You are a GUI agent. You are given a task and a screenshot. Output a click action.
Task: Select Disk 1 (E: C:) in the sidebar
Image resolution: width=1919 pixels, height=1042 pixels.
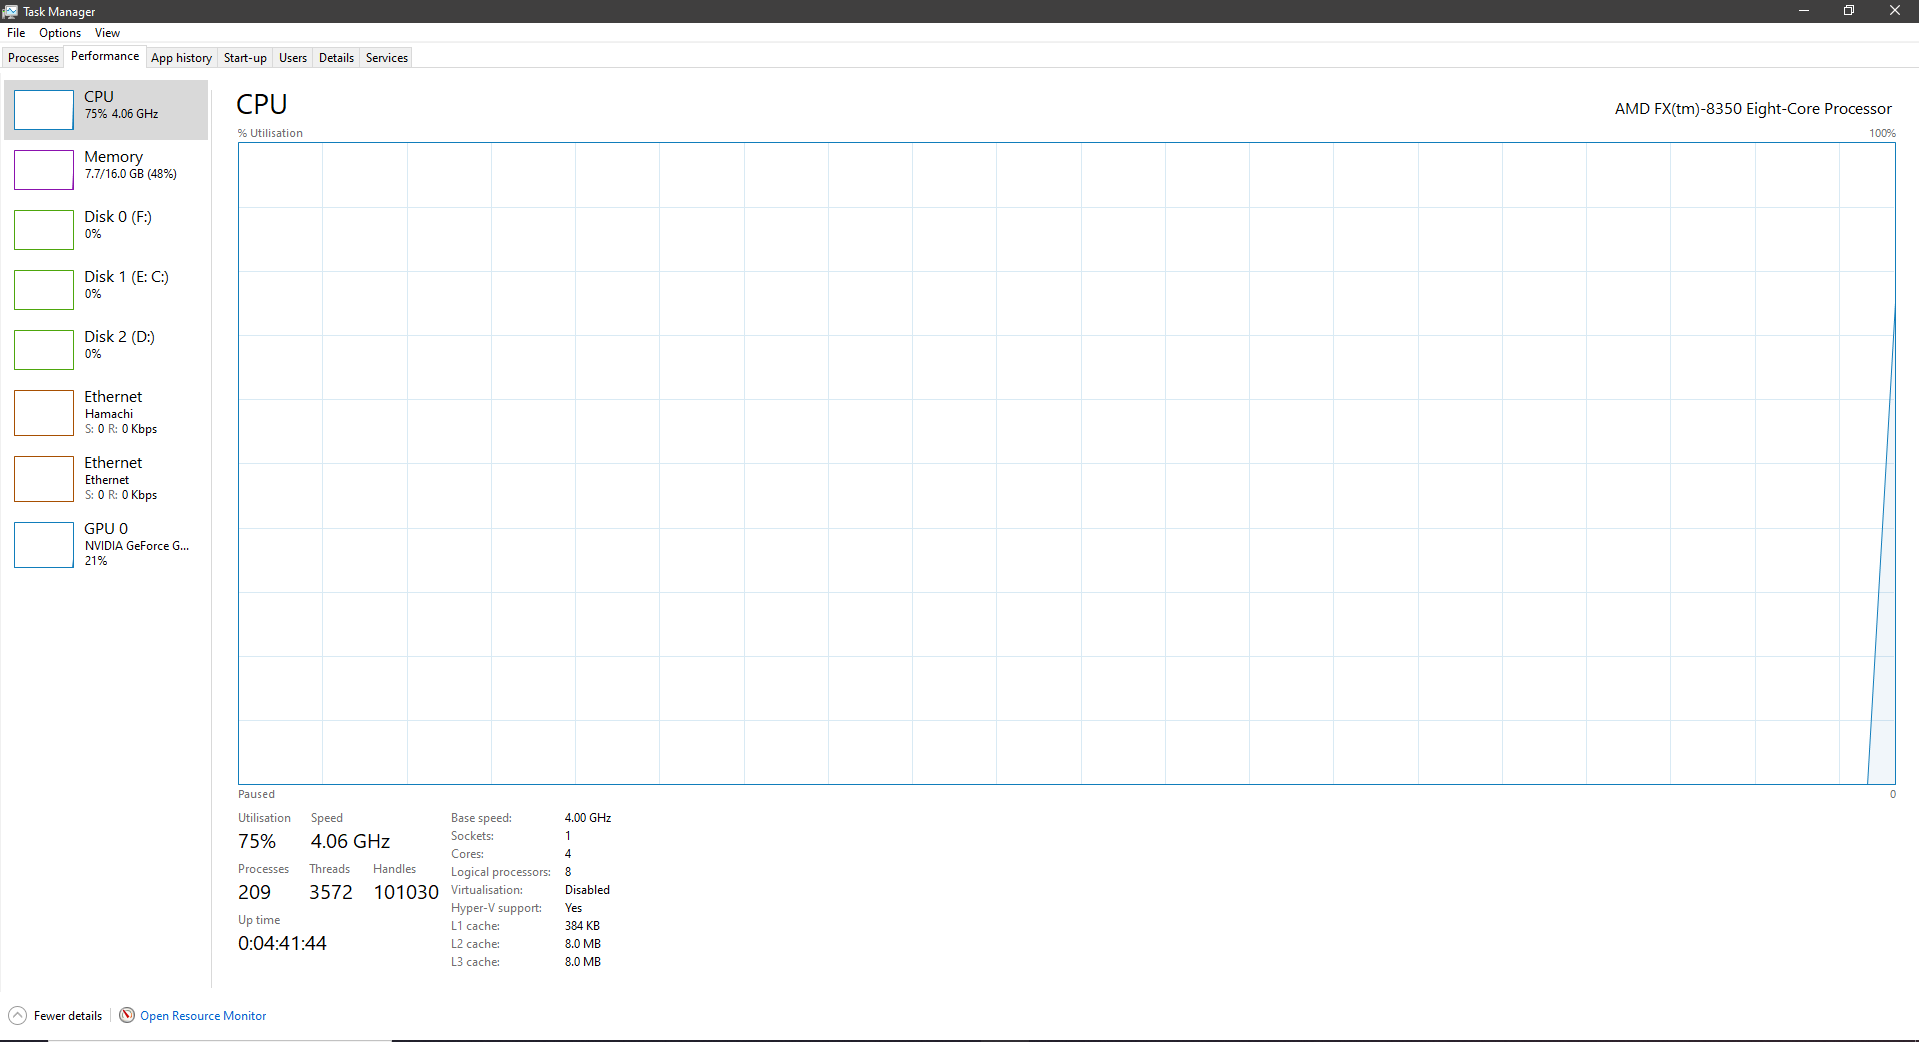pos(107,289)
